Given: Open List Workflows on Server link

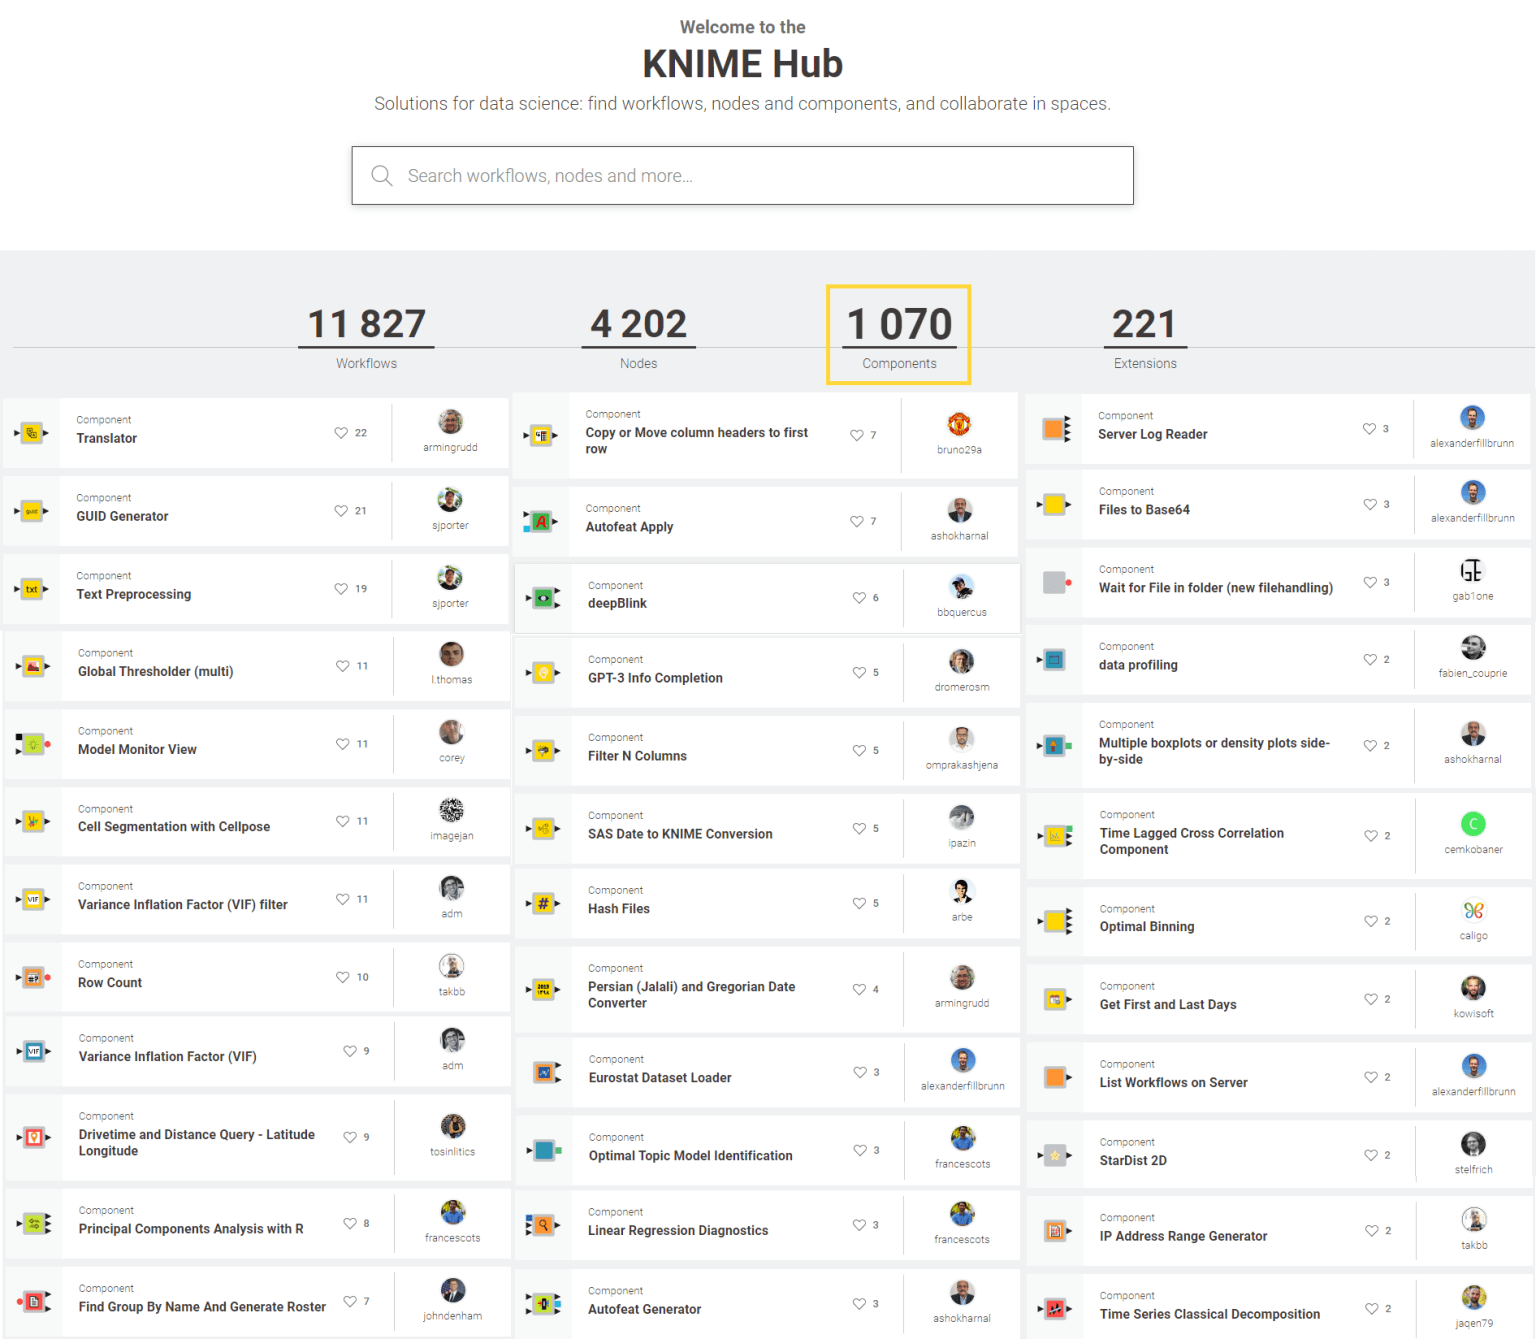Looking at the screenshot, I should pos(1174,1083).
